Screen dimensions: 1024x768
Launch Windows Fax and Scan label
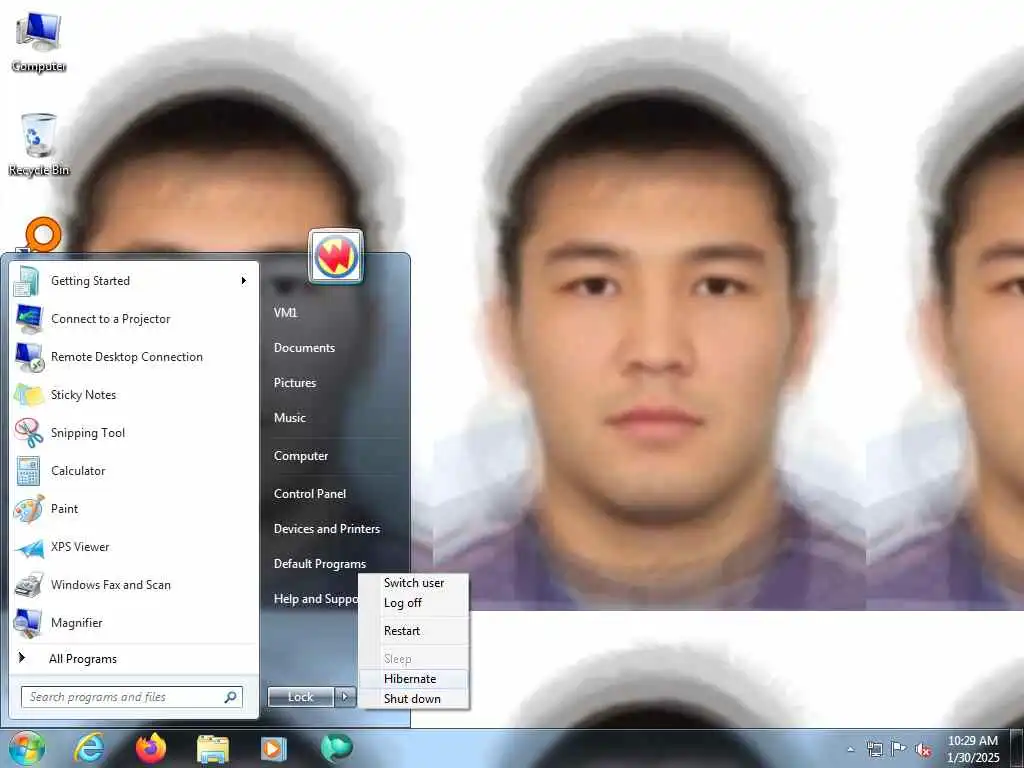(110, 585)
